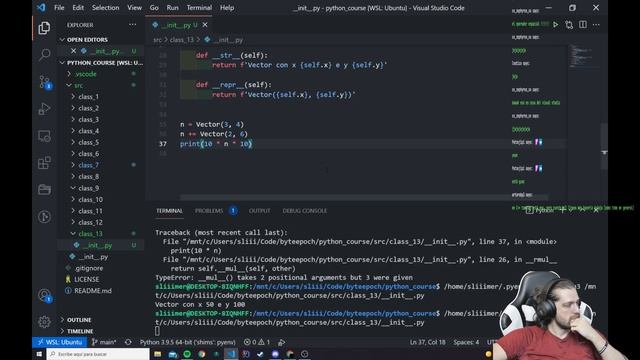Collapse the class_9 folder
This screenshot has height=360, width=640.
click(x=100, y=188)
